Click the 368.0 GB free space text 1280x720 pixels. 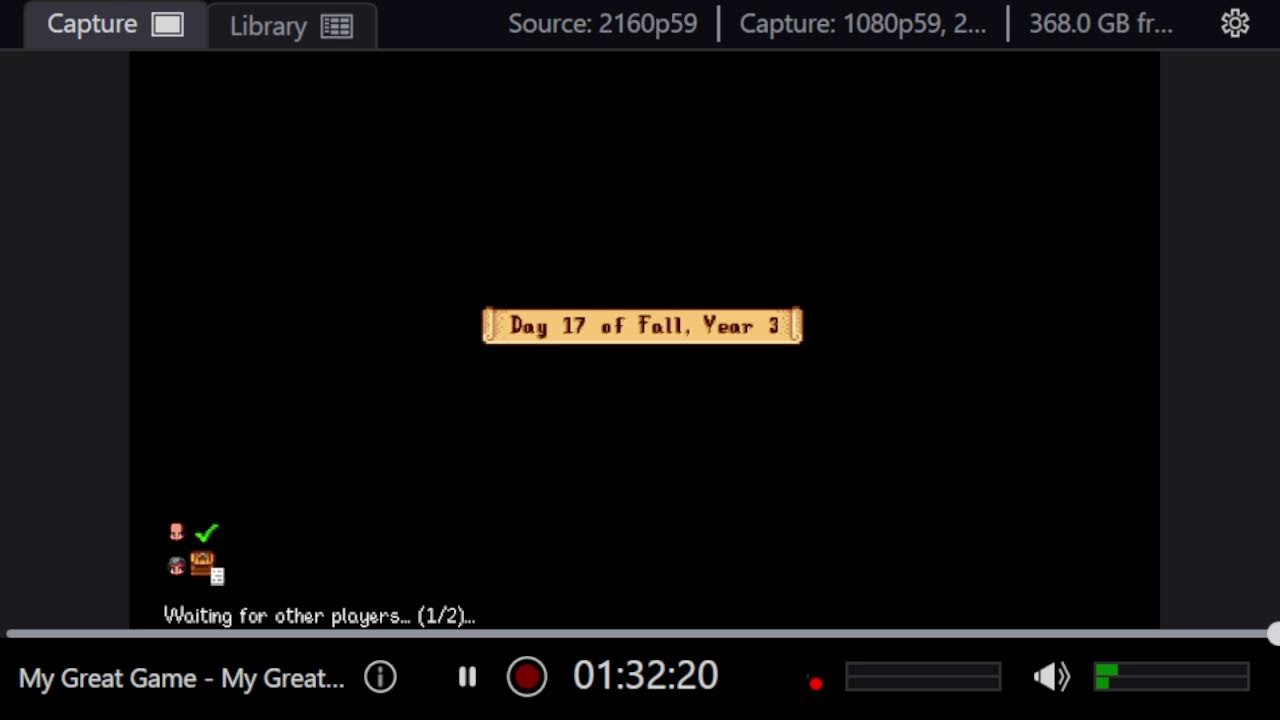[1101, 24]
